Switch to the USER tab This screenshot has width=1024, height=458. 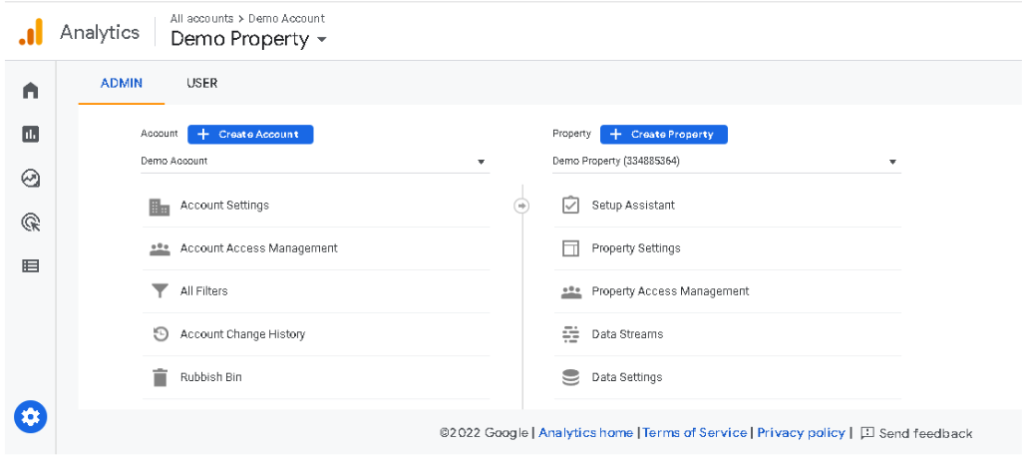pyautogui.click(x=202, y=83)
